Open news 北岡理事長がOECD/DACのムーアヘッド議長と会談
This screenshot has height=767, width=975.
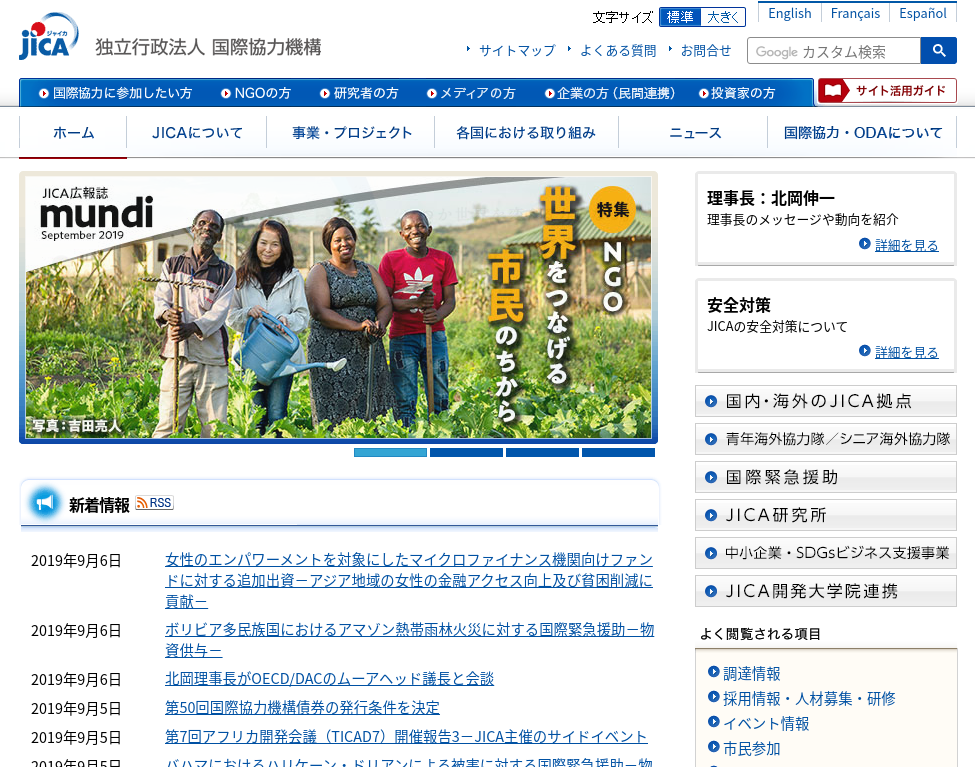(329, 679)
